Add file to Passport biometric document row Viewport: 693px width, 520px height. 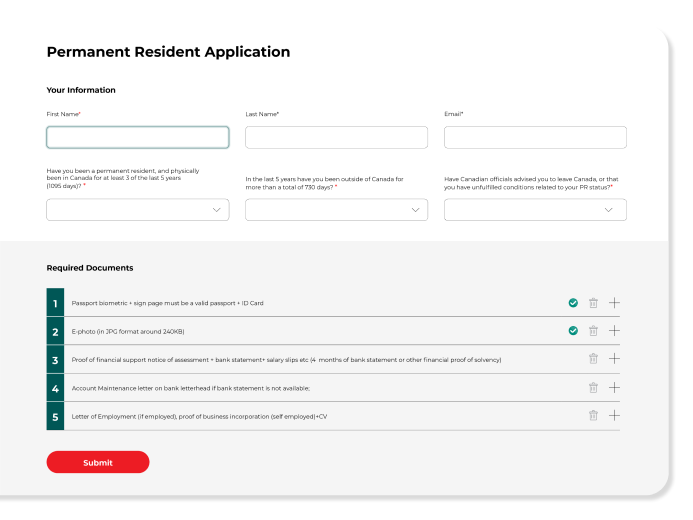[x=614, y=303]
